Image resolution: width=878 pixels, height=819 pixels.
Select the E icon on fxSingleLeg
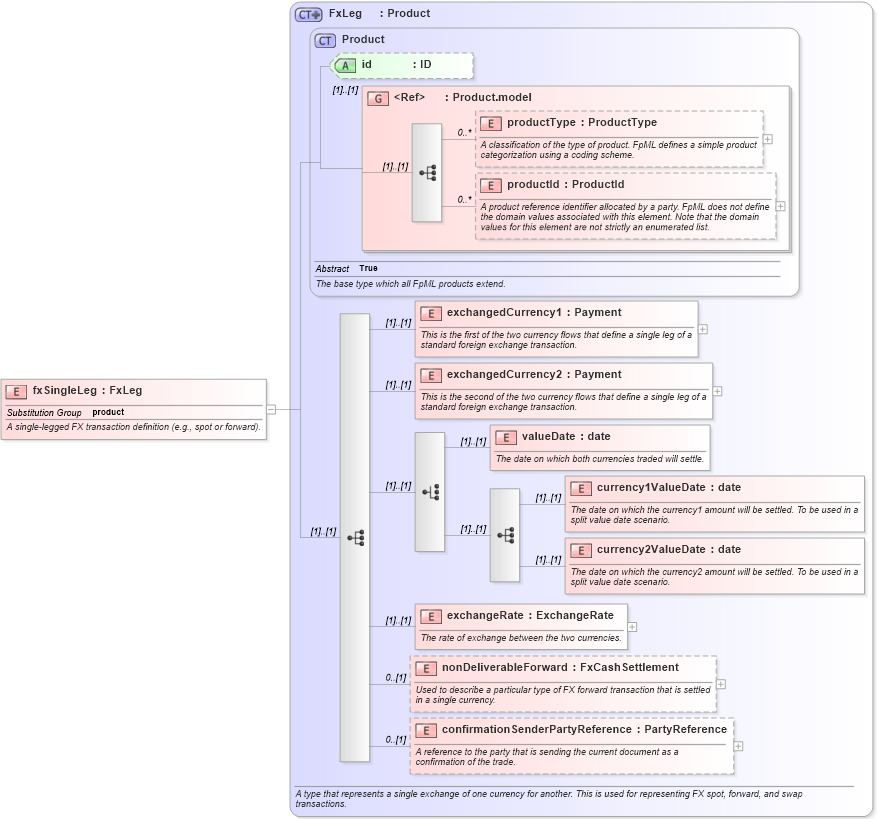pos(17,390)
